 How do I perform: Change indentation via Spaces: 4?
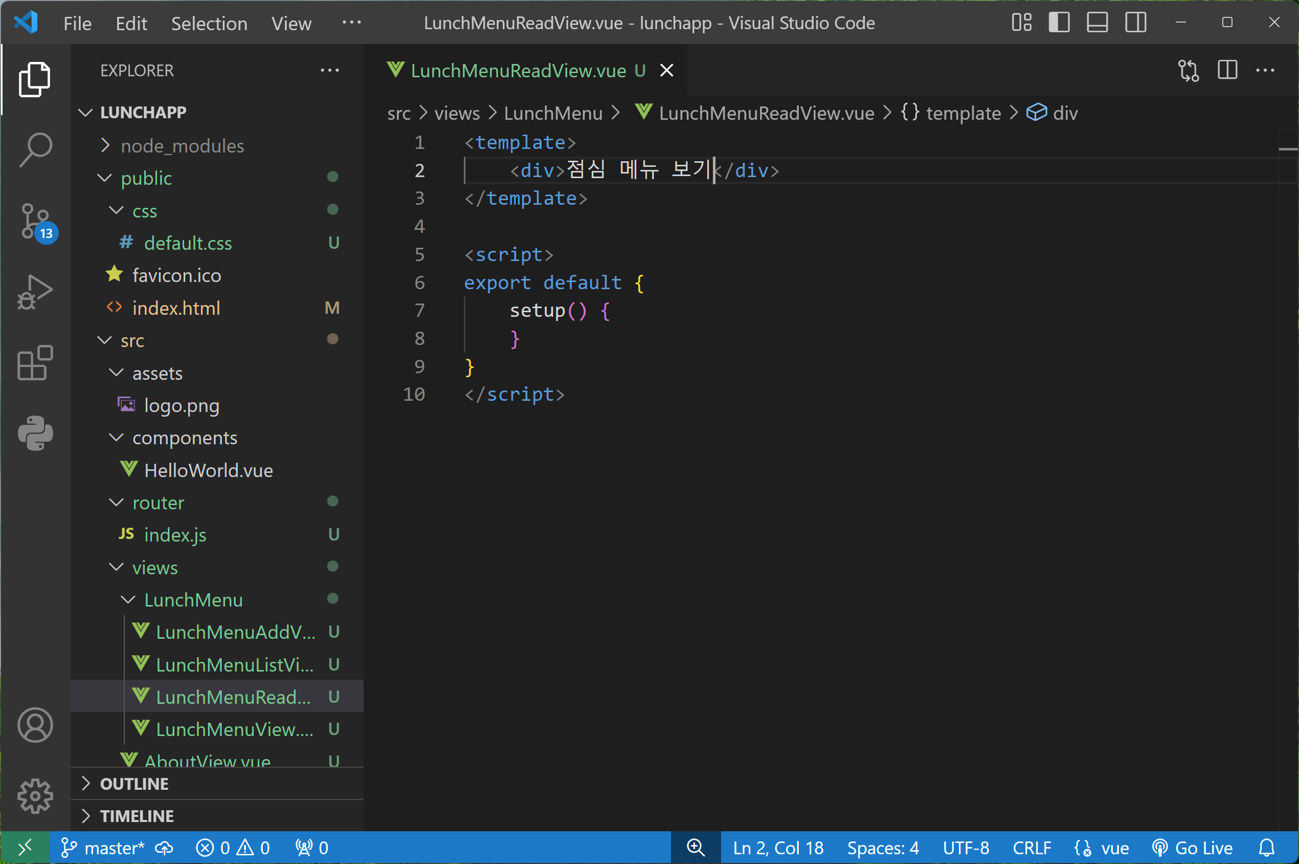pos(883,848)
